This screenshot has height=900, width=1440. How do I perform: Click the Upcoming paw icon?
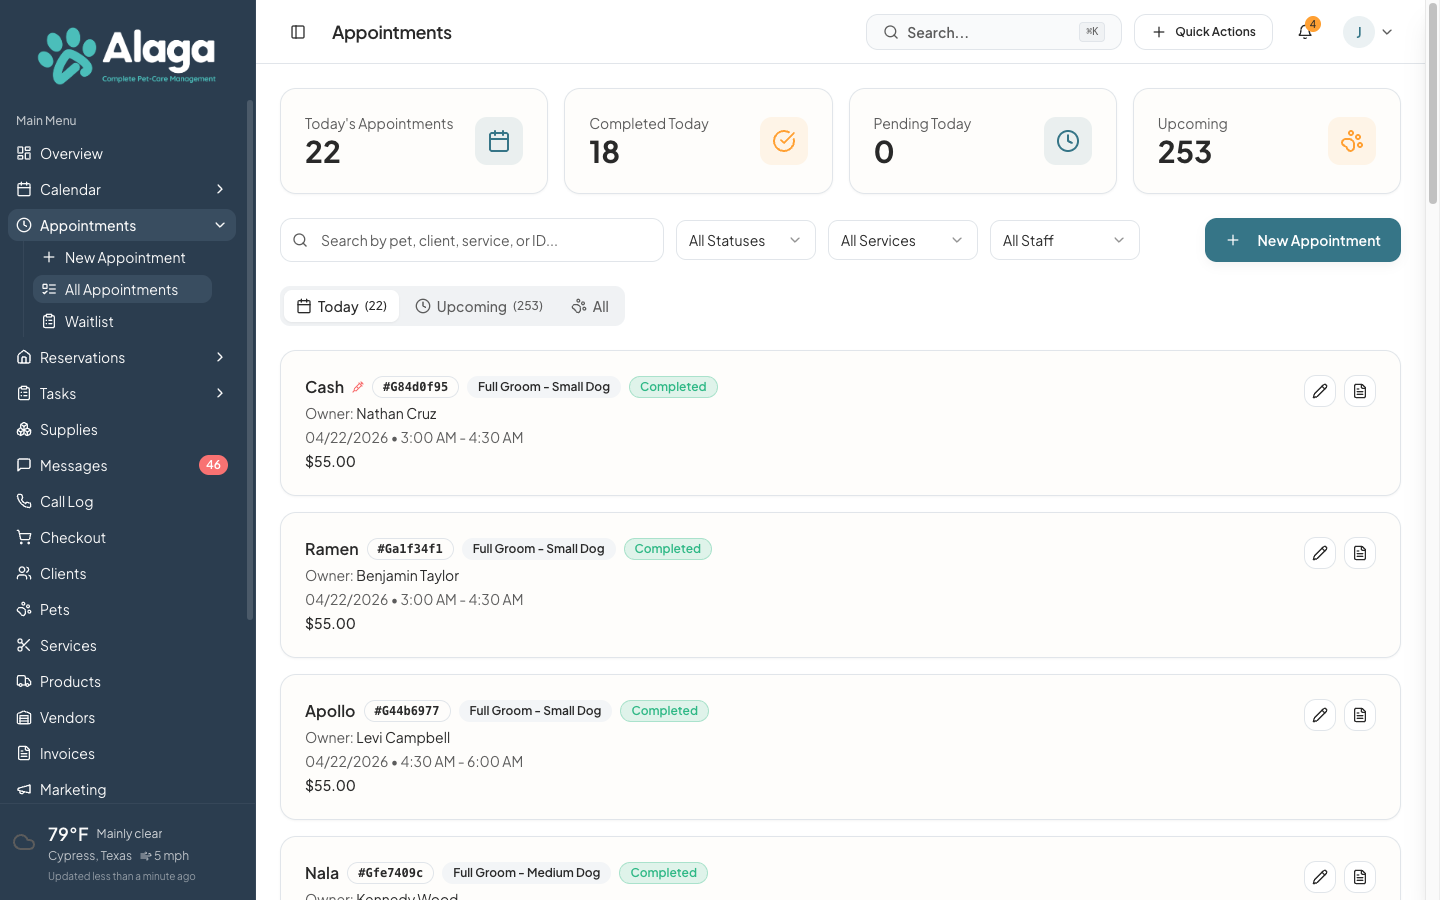click(1352, 141)
